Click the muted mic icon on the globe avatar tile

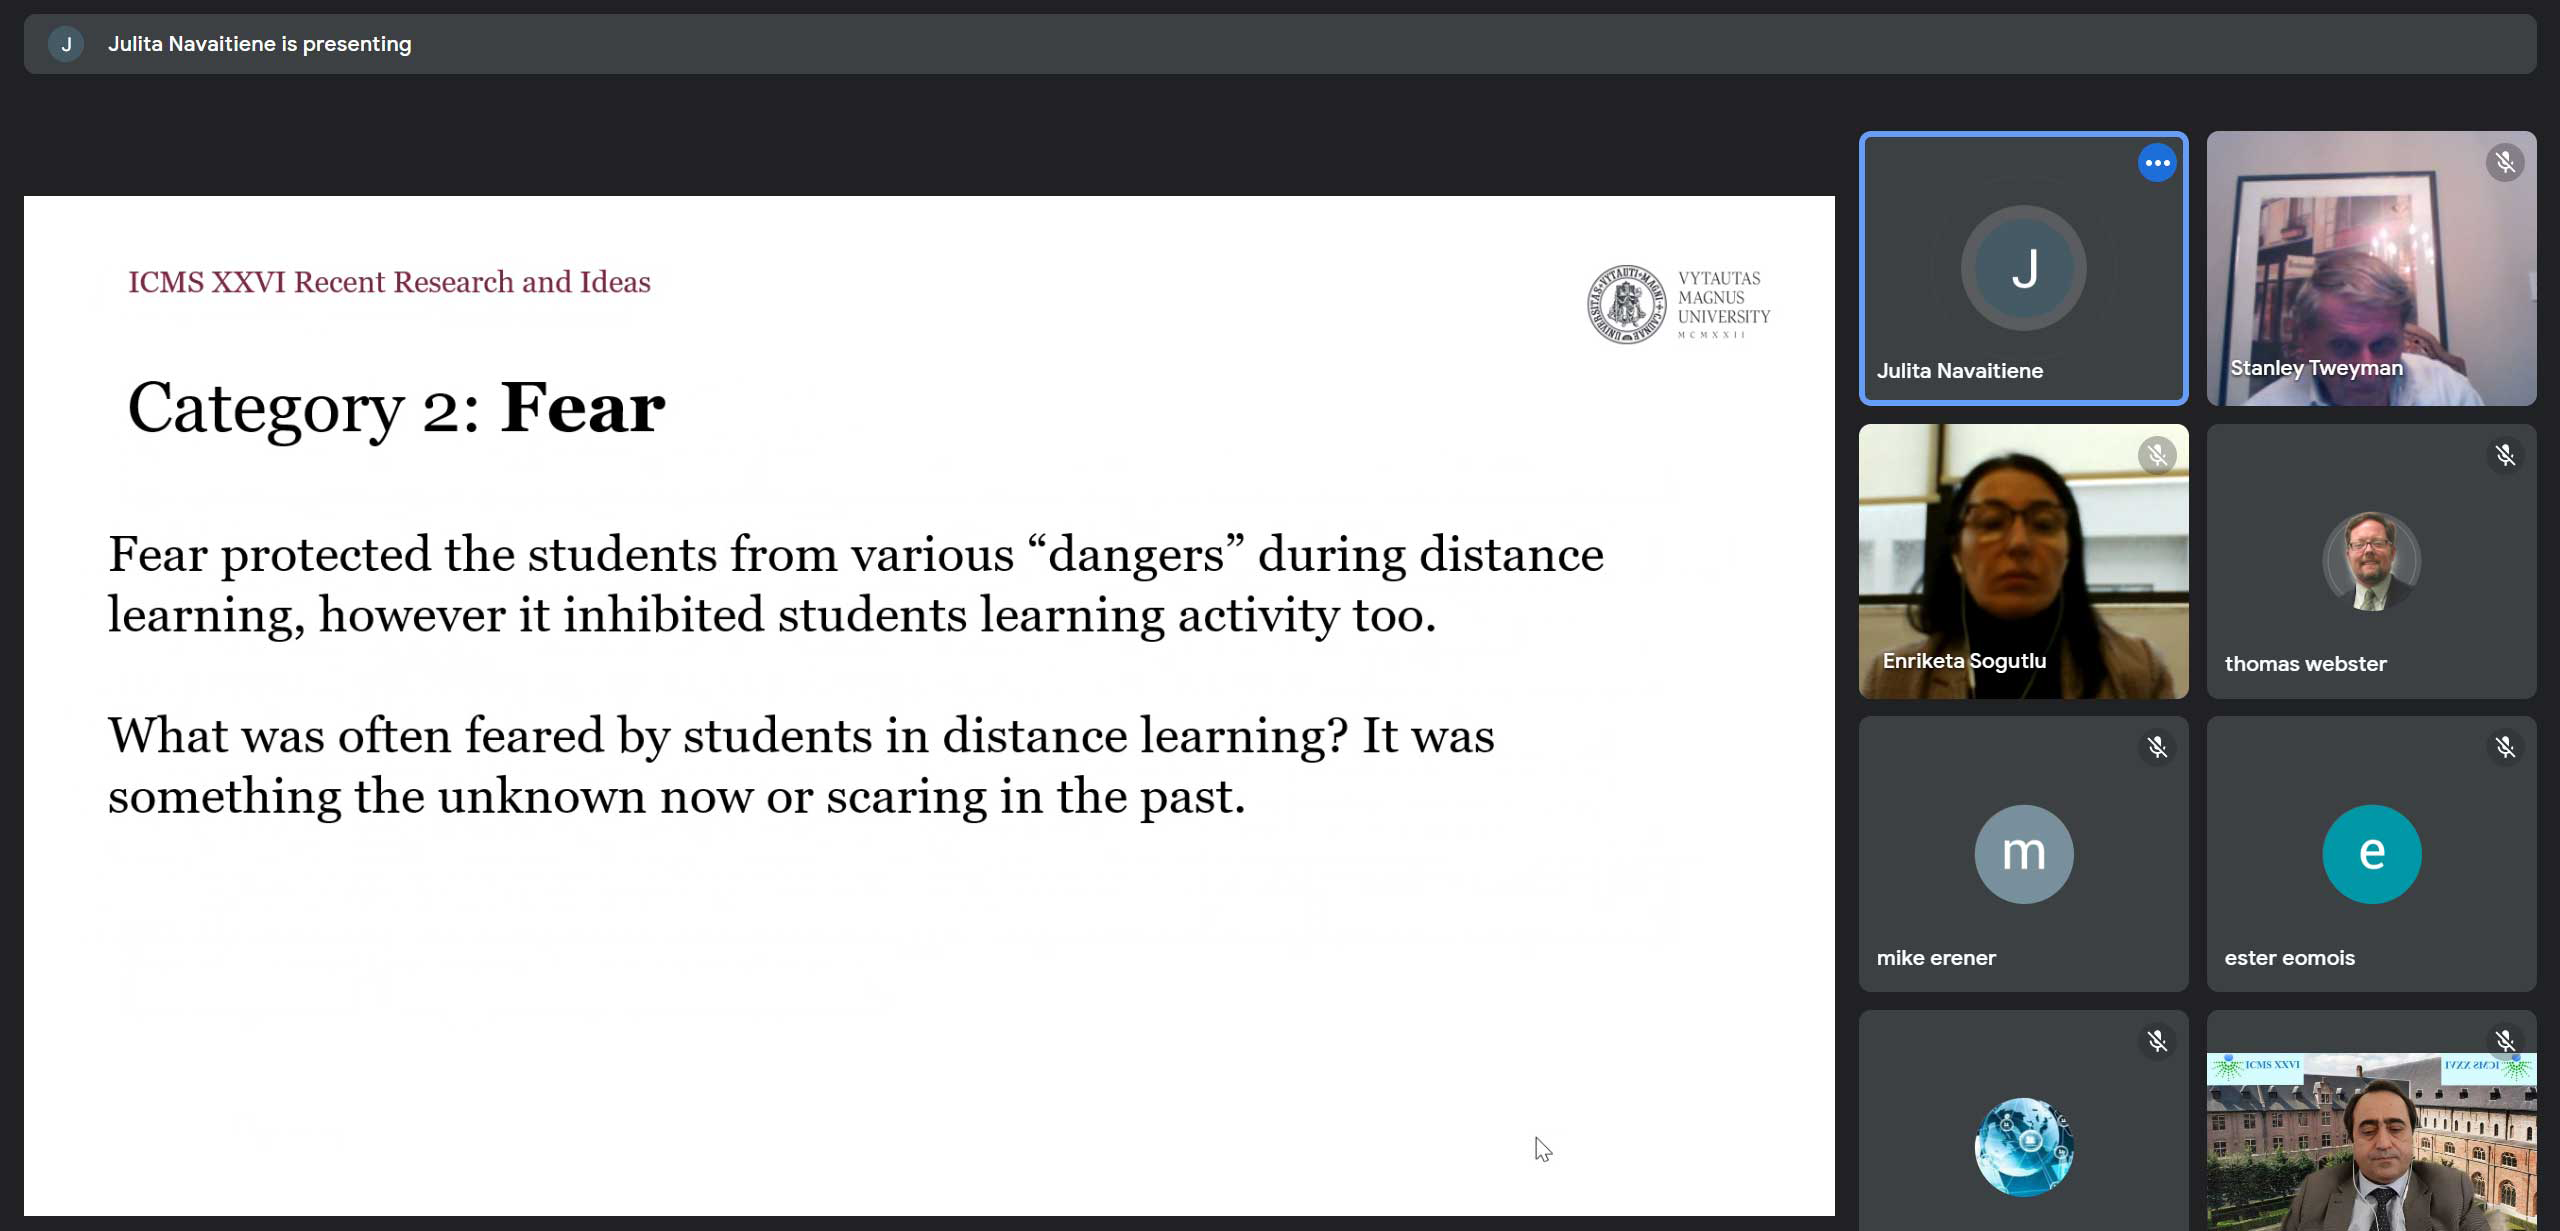2157,1042
